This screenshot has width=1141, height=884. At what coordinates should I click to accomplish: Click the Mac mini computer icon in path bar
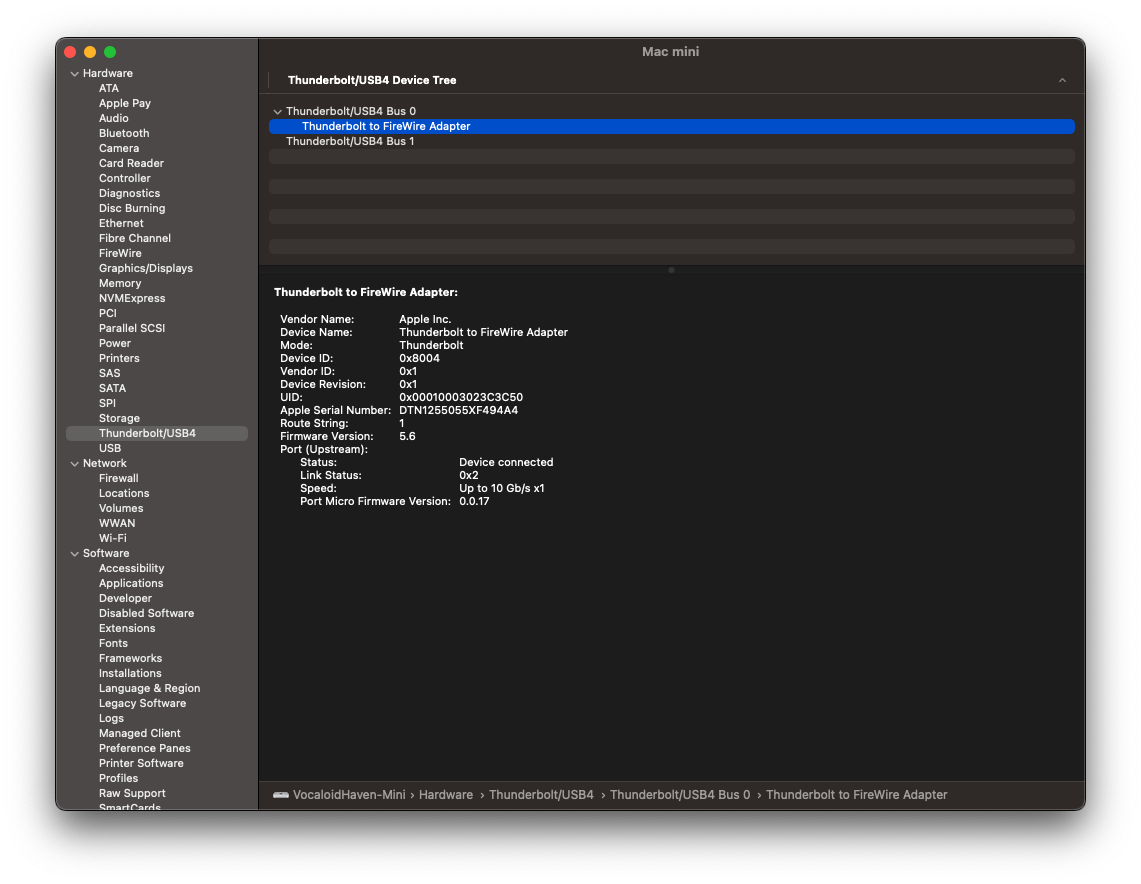pos(281,795)
